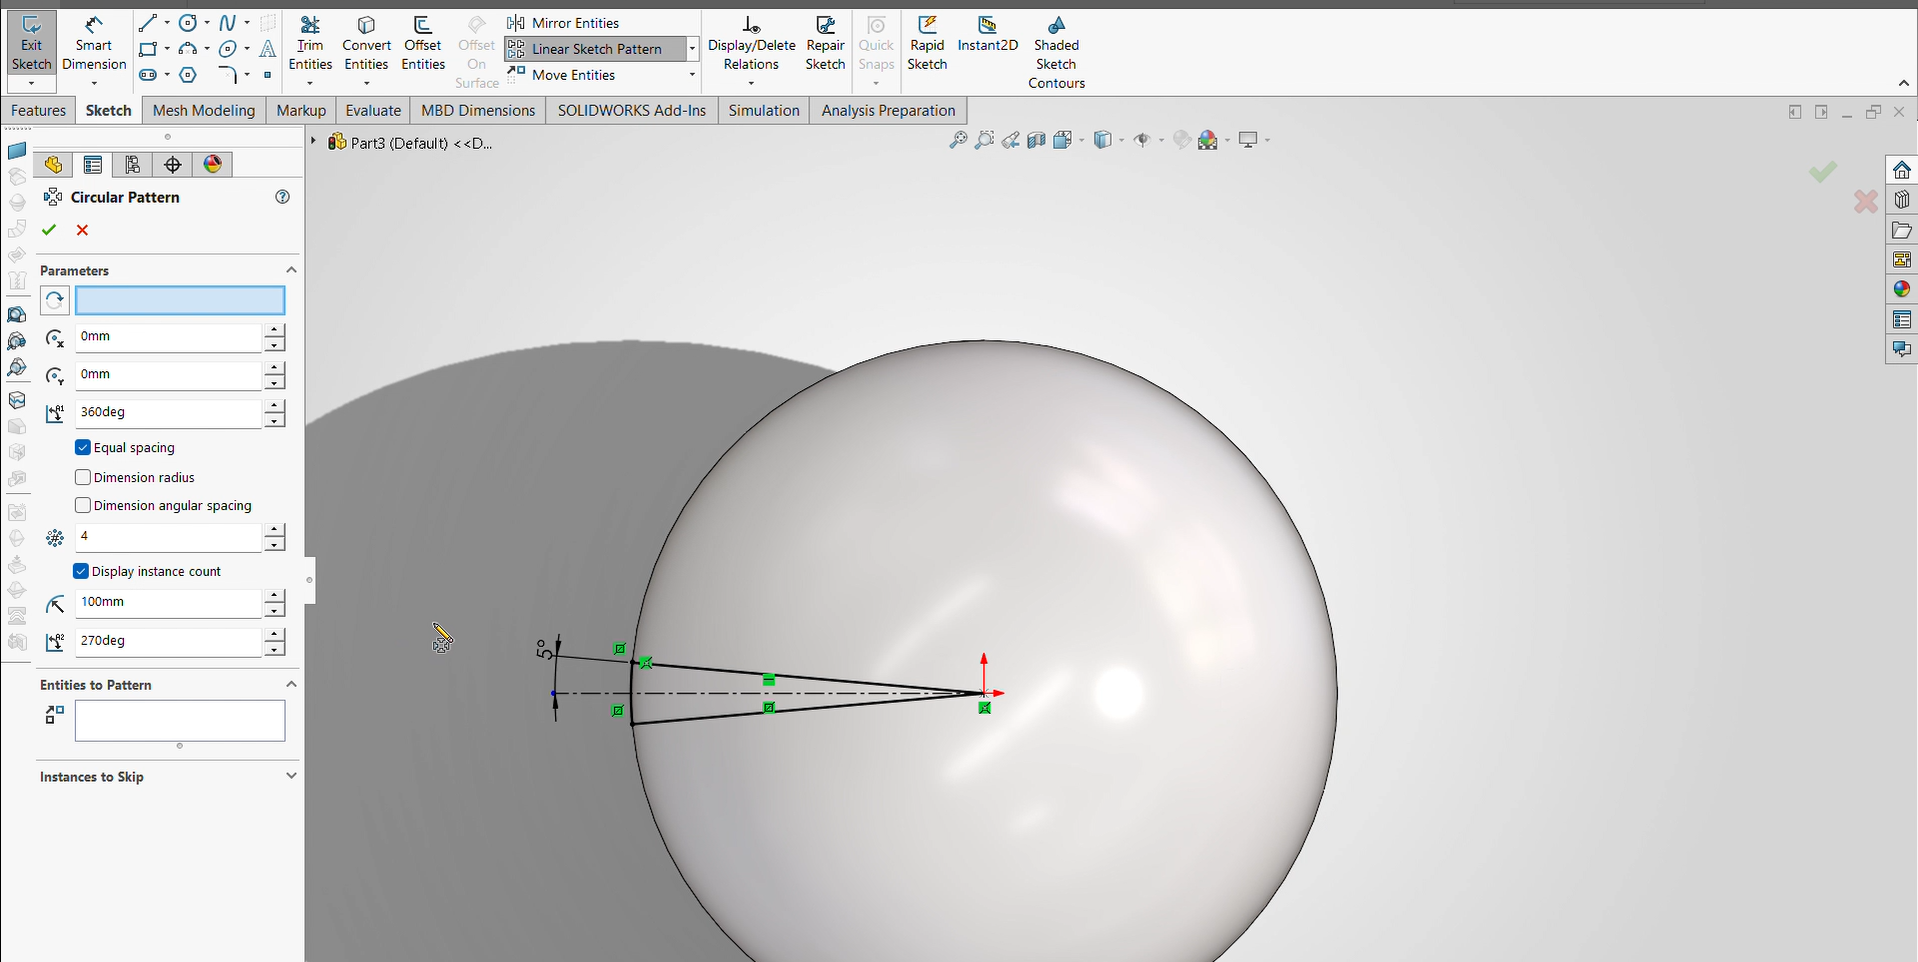Activate the Corner Rectangle tool

coord(147,49)
